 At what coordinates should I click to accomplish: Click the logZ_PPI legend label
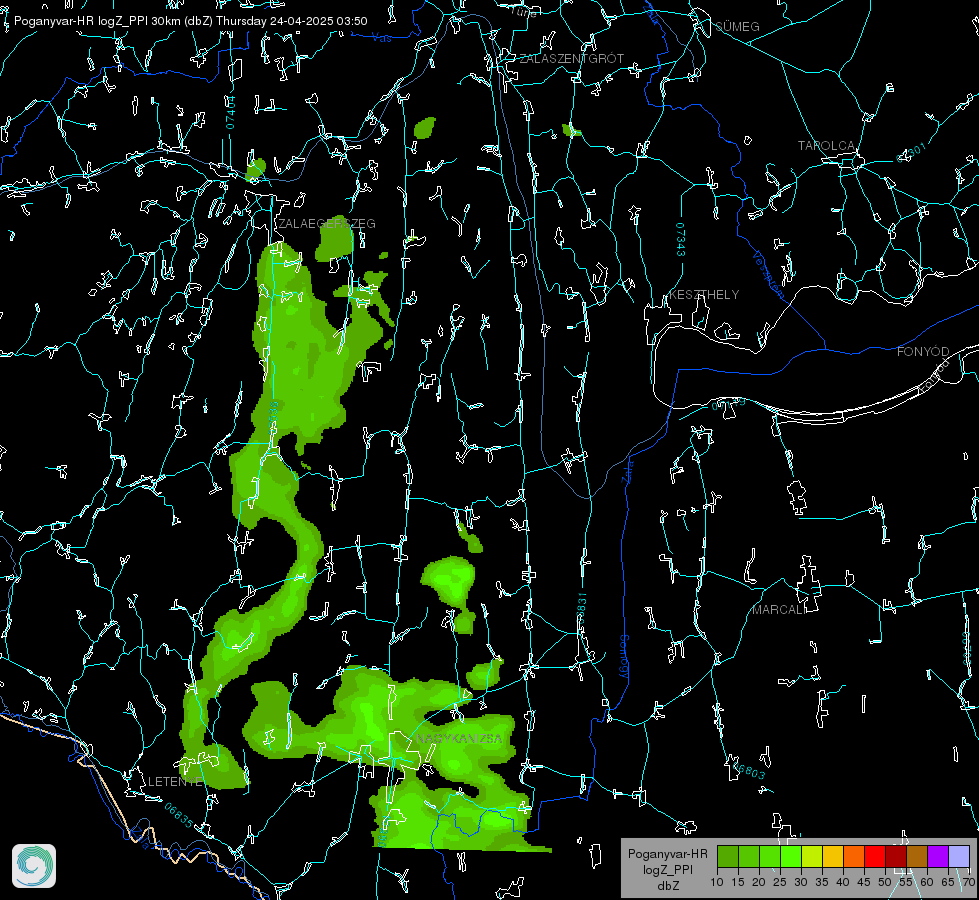point(667,869)
